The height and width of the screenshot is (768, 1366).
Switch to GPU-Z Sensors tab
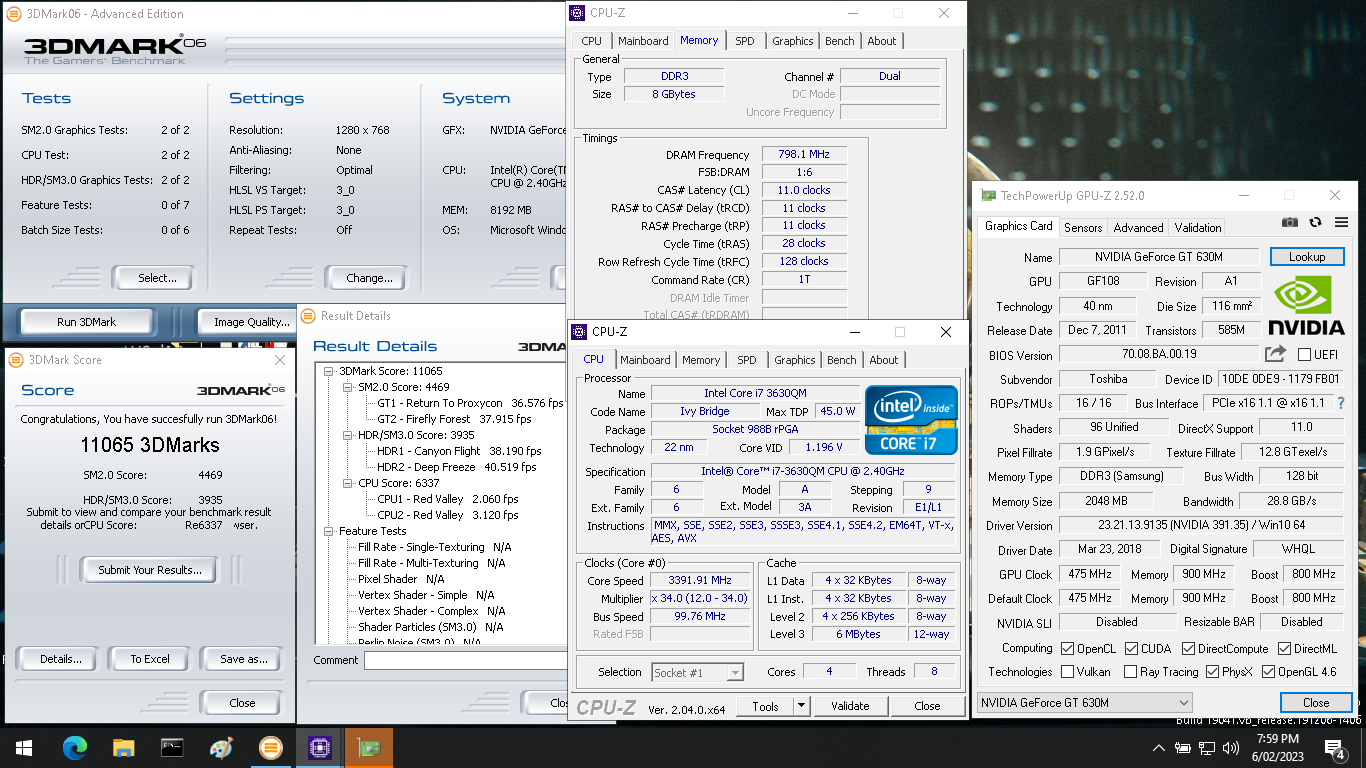click(x=1083, y=227)
